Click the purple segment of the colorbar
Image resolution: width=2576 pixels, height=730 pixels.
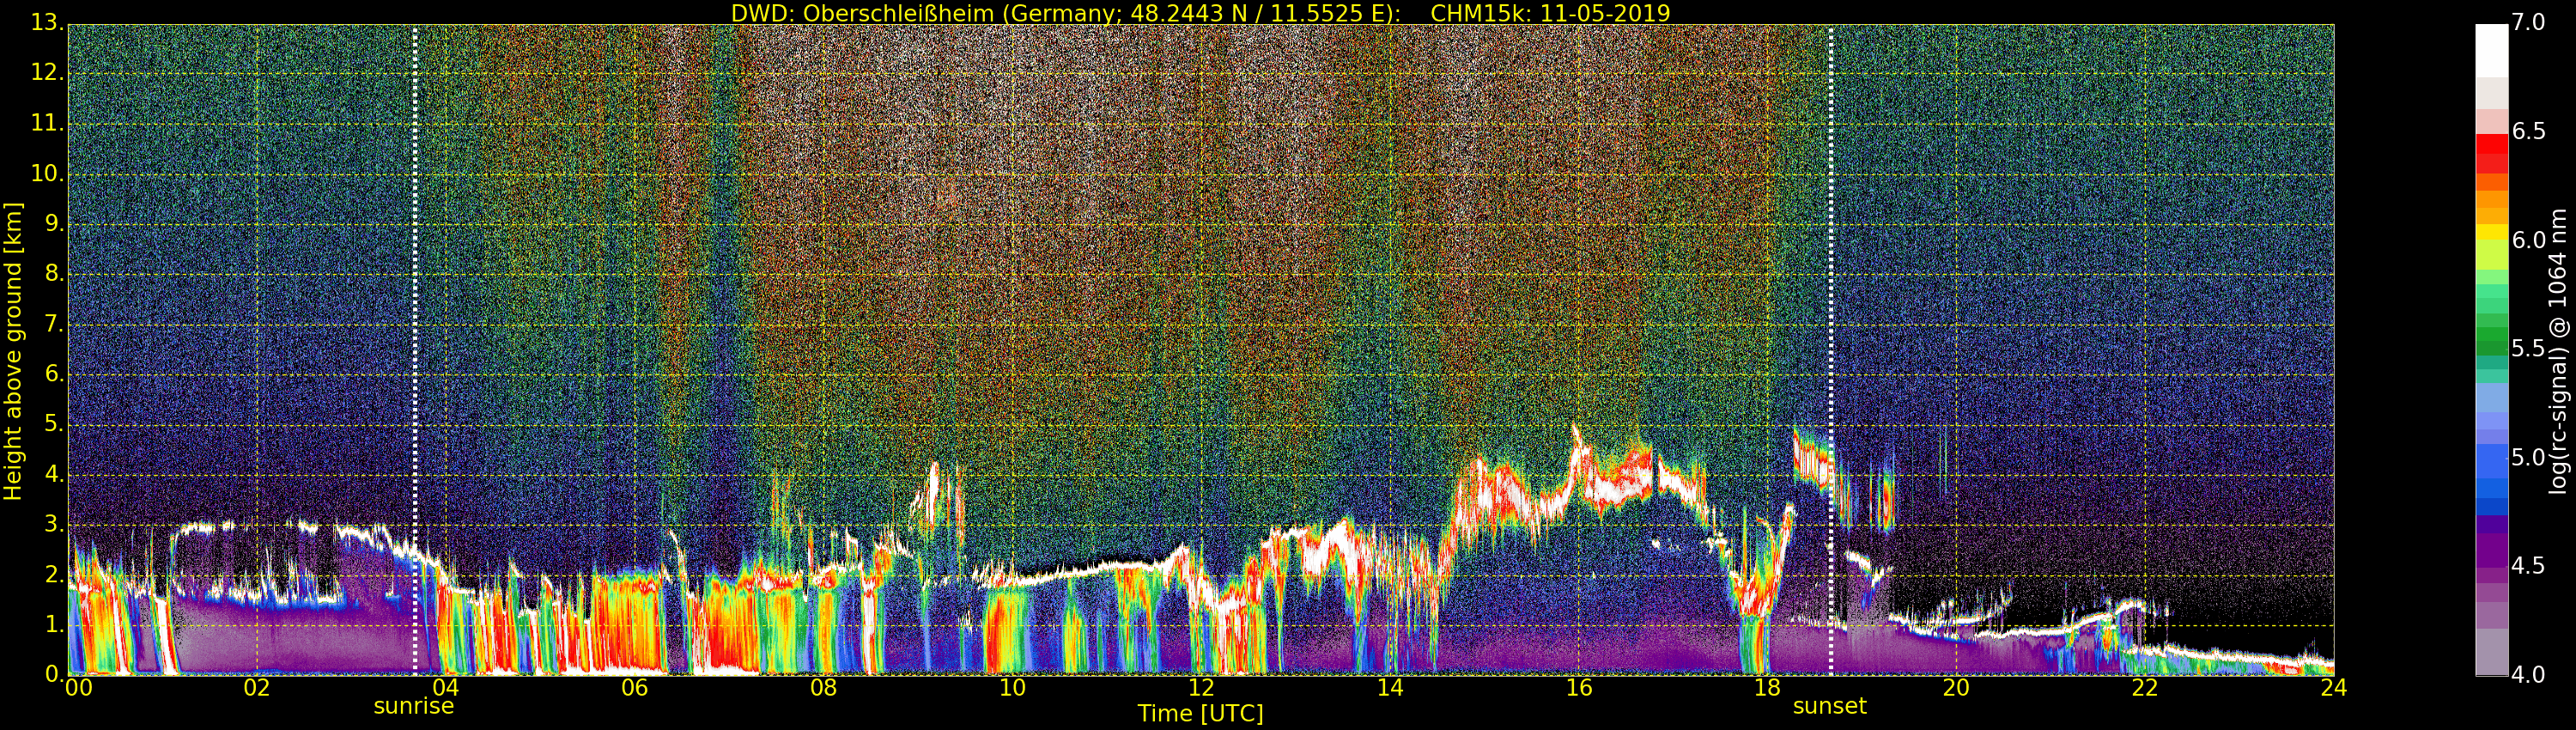pos(2491,550)
